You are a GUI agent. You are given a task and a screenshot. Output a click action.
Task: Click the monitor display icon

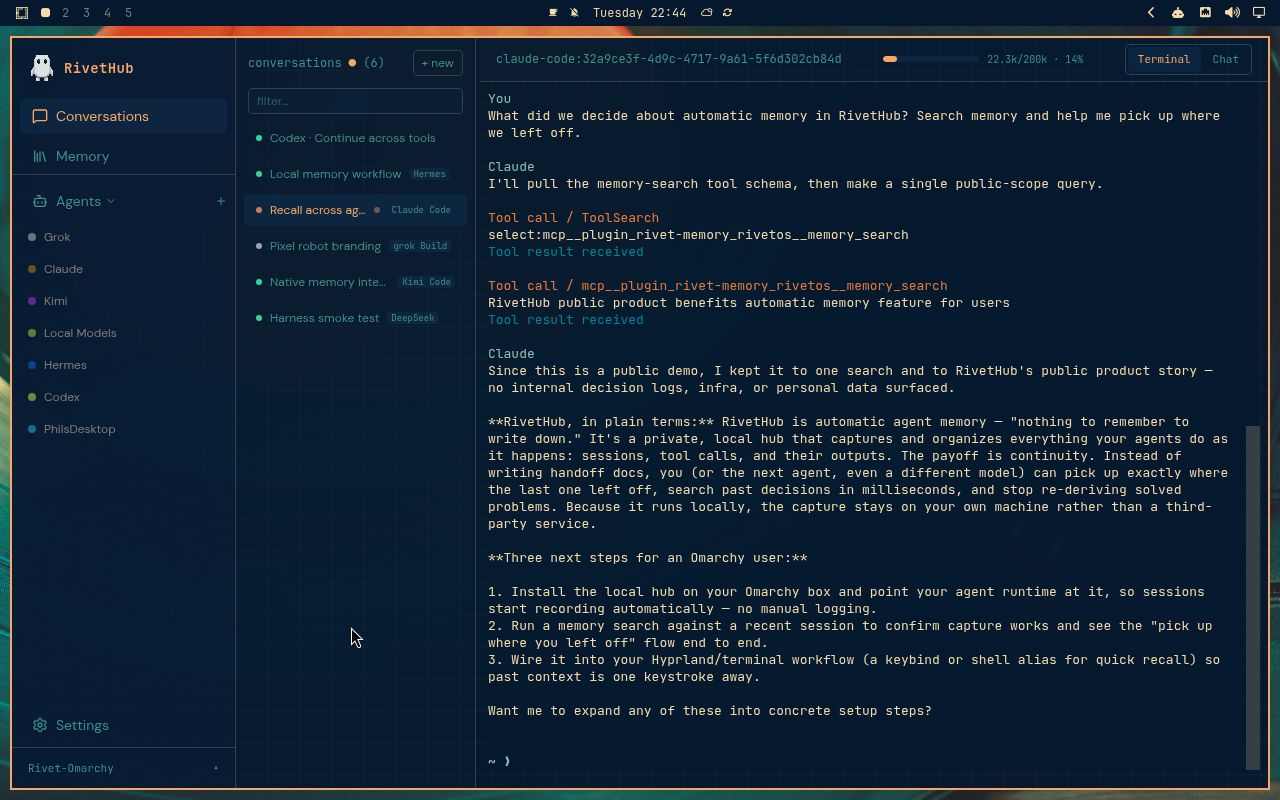1258,13
